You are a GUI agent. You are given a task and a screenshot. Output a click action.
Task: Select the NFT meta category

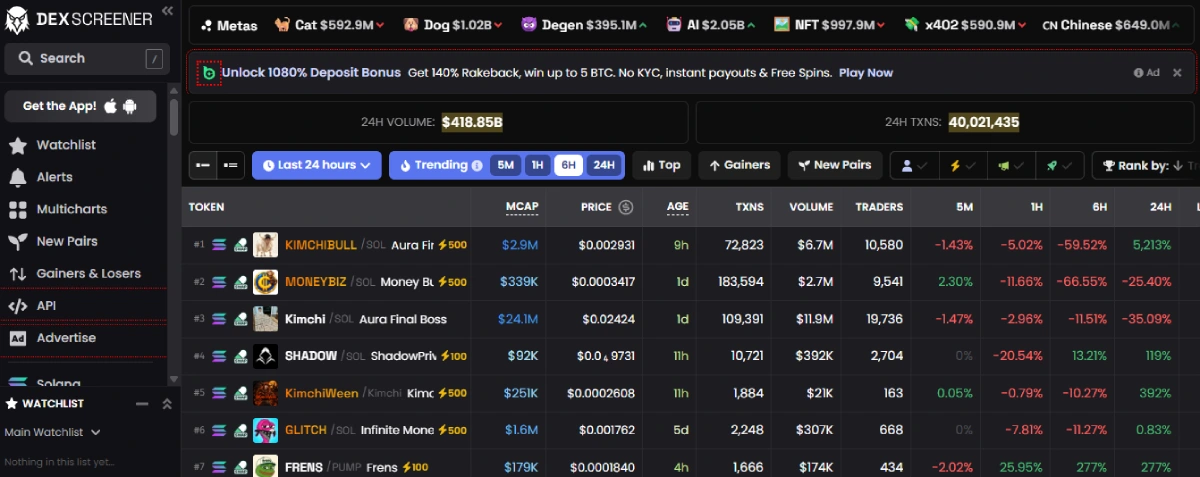pos(830,25)
